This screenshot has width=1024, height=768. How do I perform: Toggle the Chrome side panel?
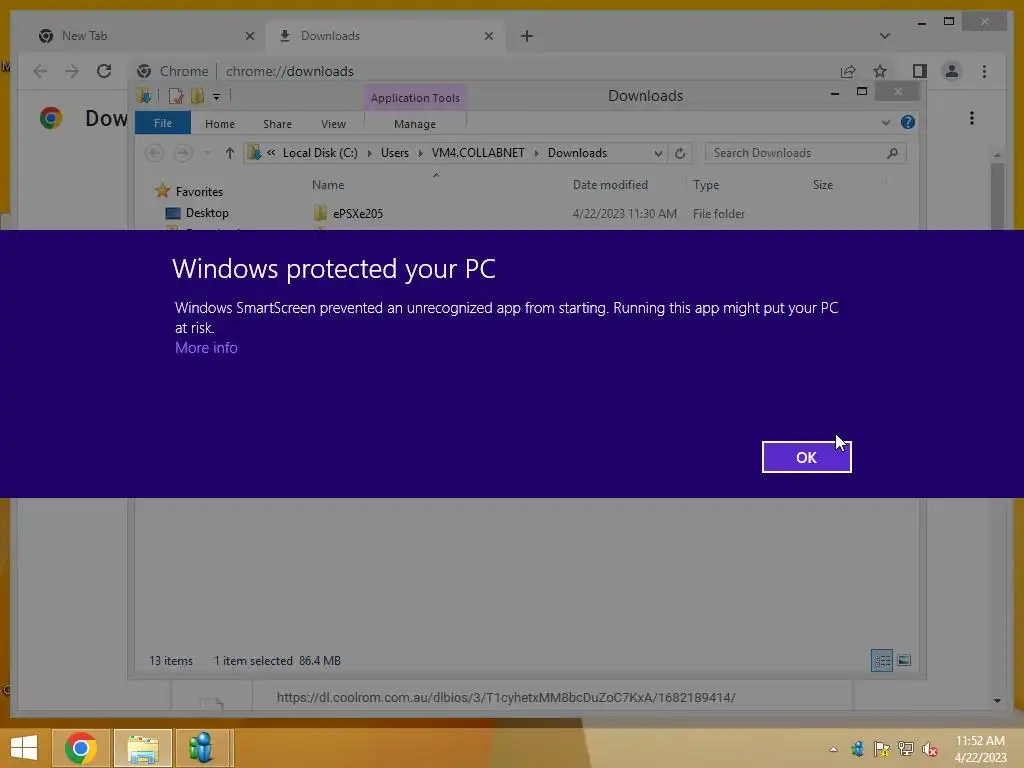tap(920, 71)
